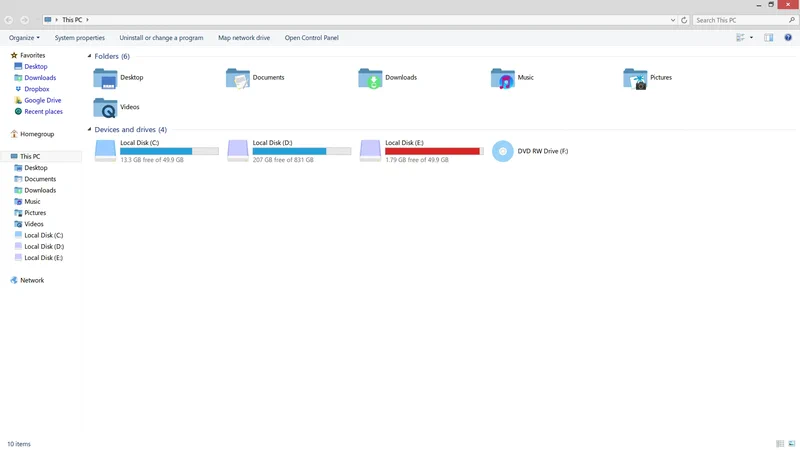800x450 pixels.
Task: Click Uninstall or change a program
Action: [161, 38]
